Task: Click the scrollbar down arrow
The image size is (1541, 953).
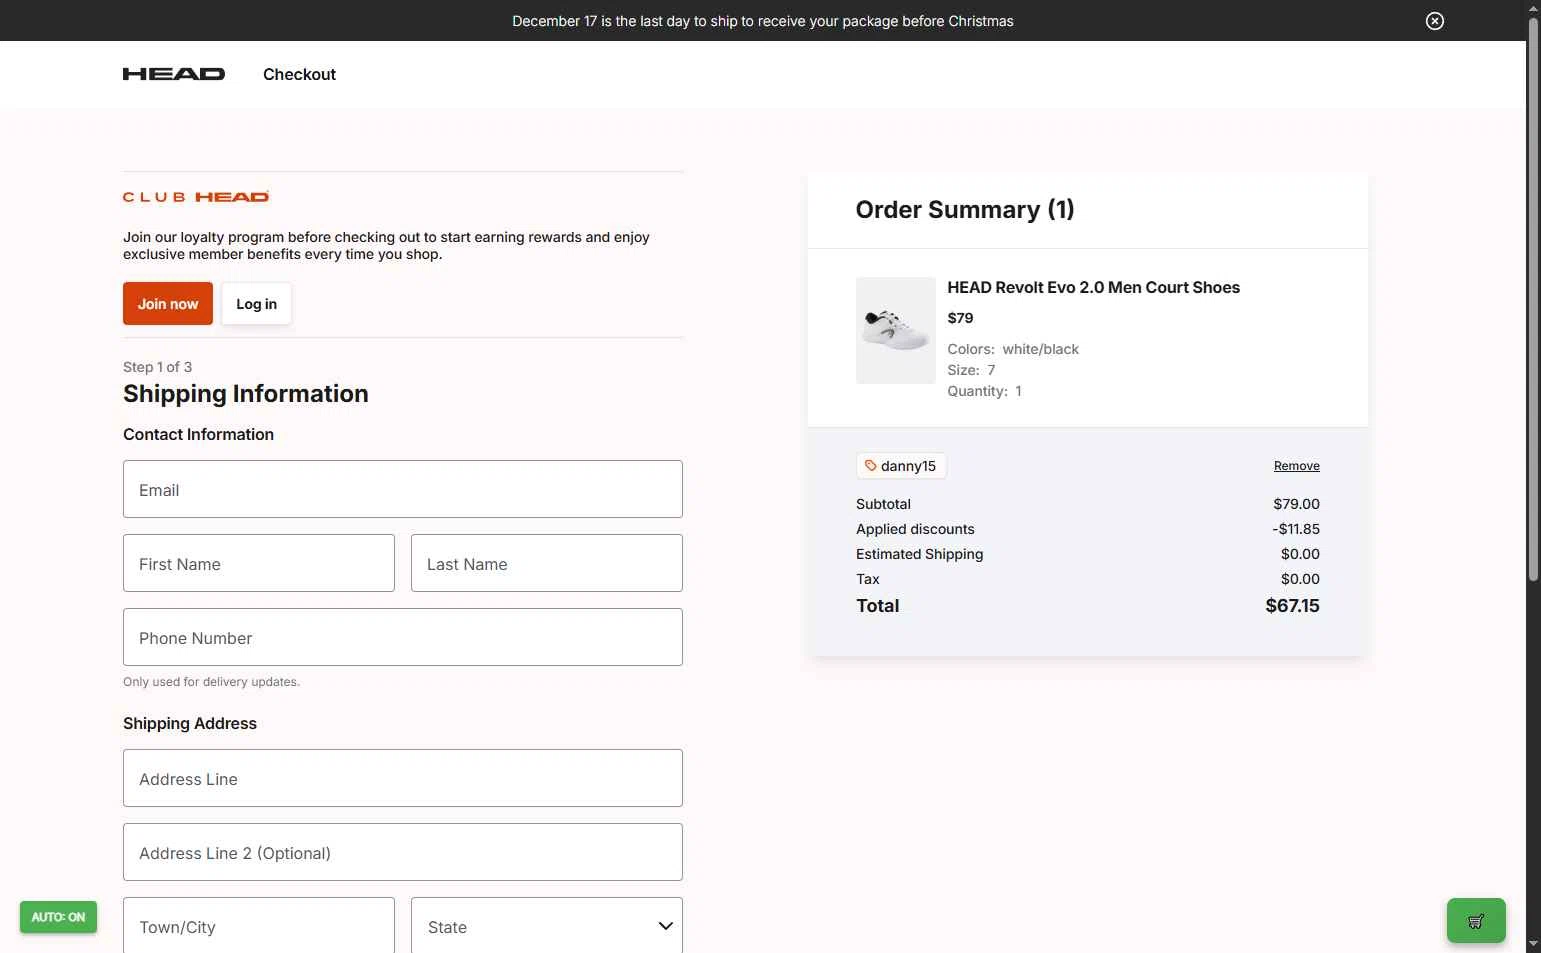Action: pos(1533,944)
